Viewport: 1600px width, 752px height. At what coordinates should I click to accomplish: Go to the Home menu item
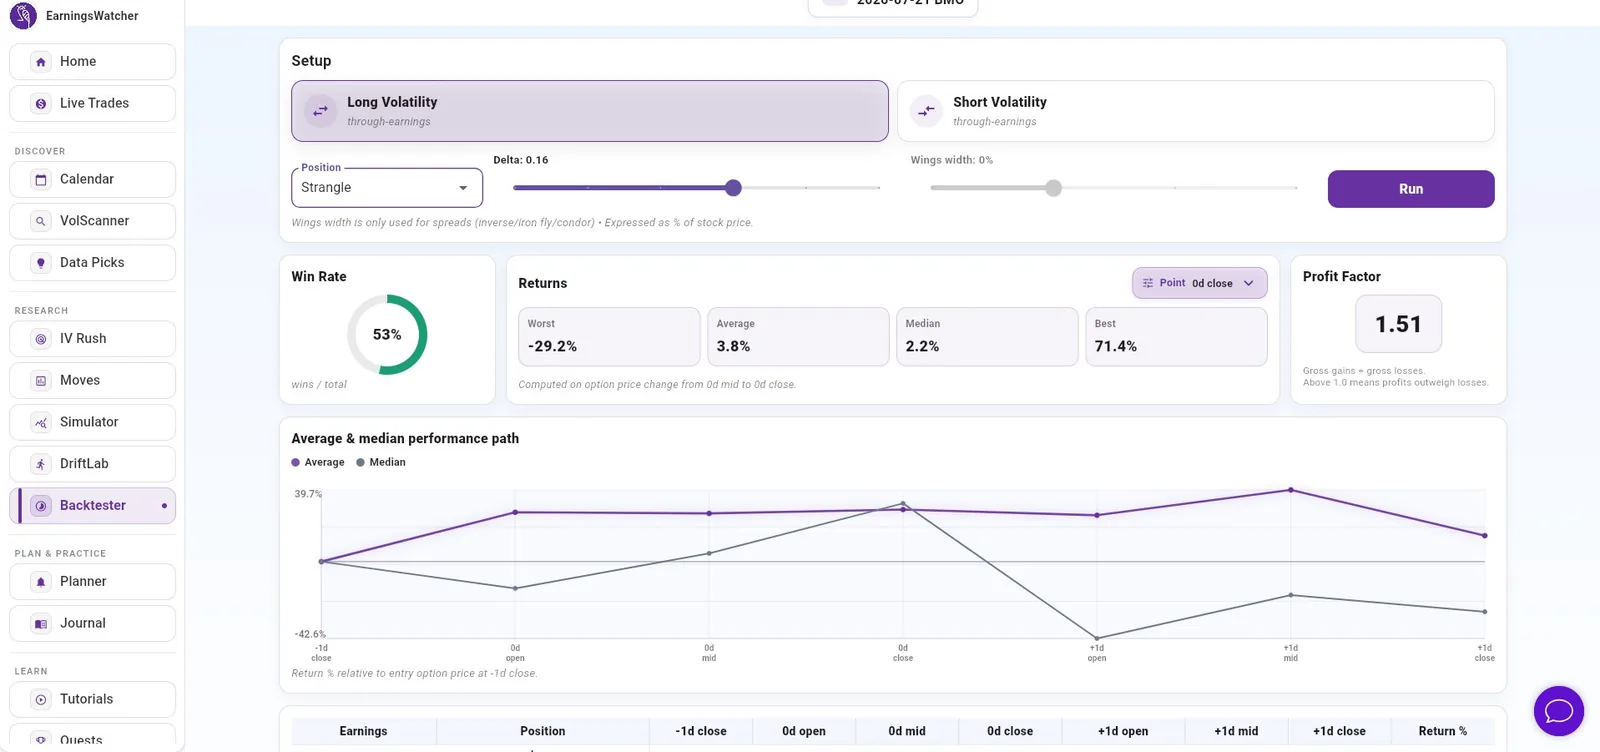92,62
